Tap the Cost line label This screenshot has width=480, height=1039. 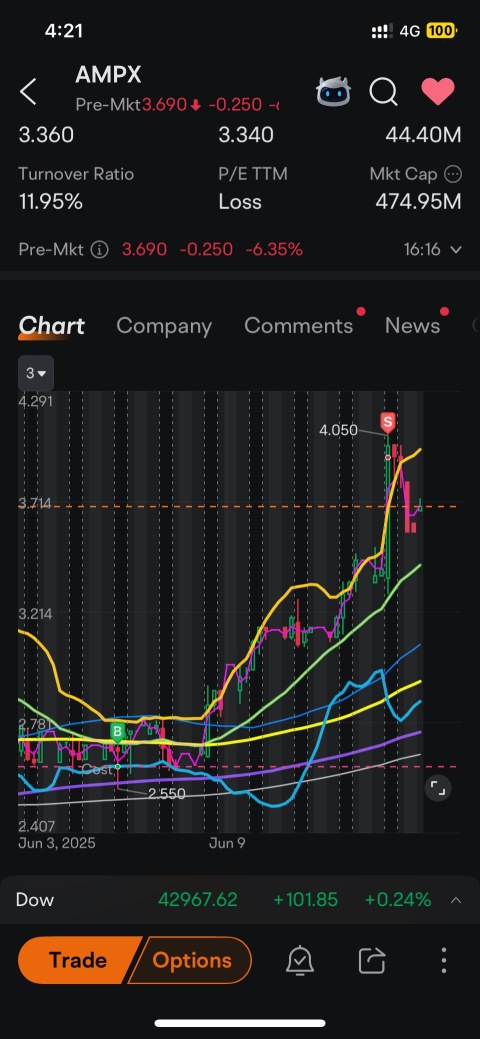click(95, 769)
